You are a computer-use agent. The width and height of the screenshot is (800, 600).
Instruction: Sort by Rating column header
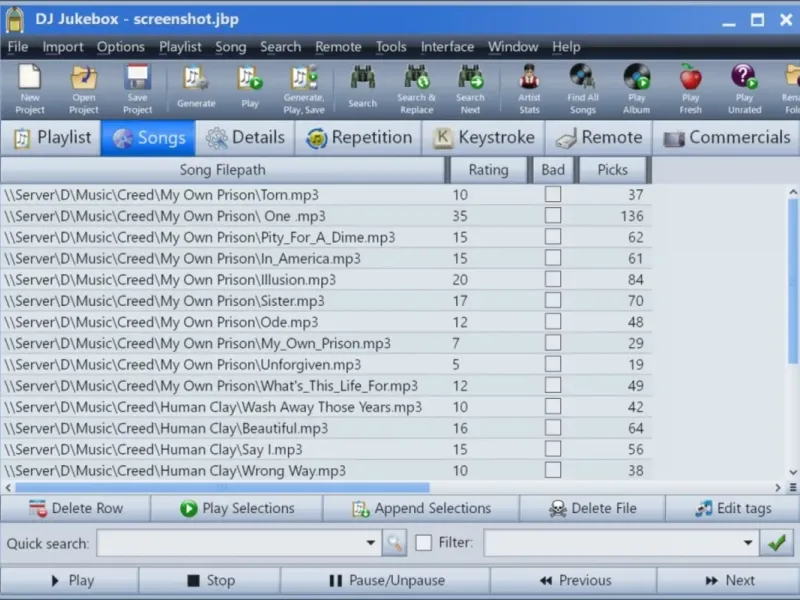click(x=488, y=170)
